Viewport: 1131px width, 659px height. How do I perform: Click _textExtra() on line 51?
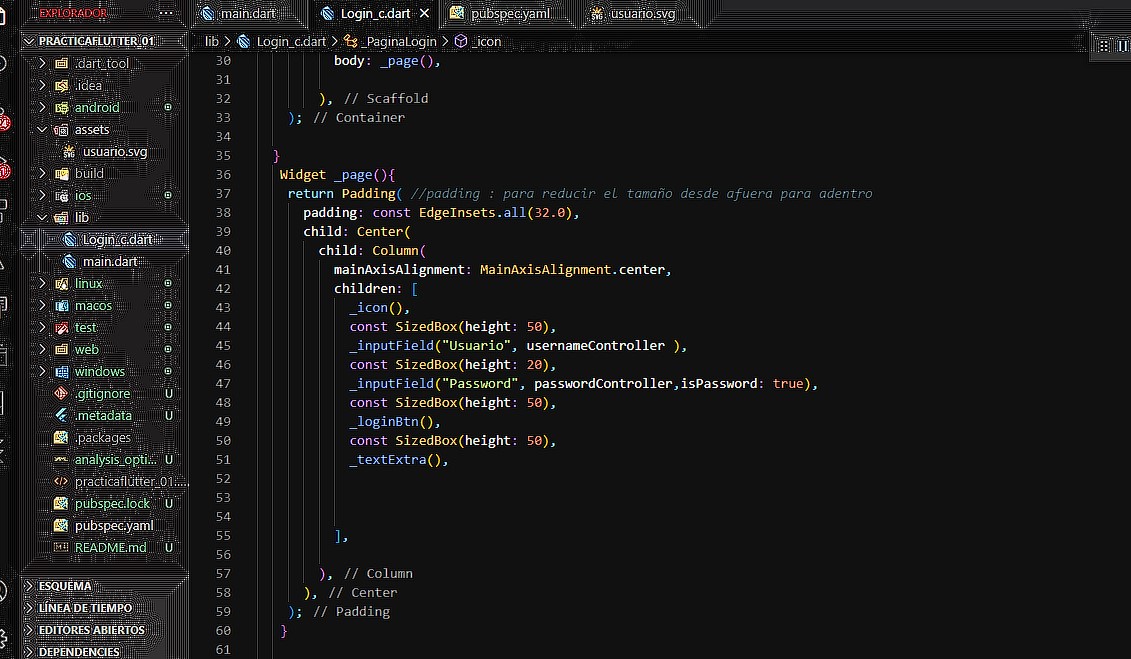pos(395,460)
